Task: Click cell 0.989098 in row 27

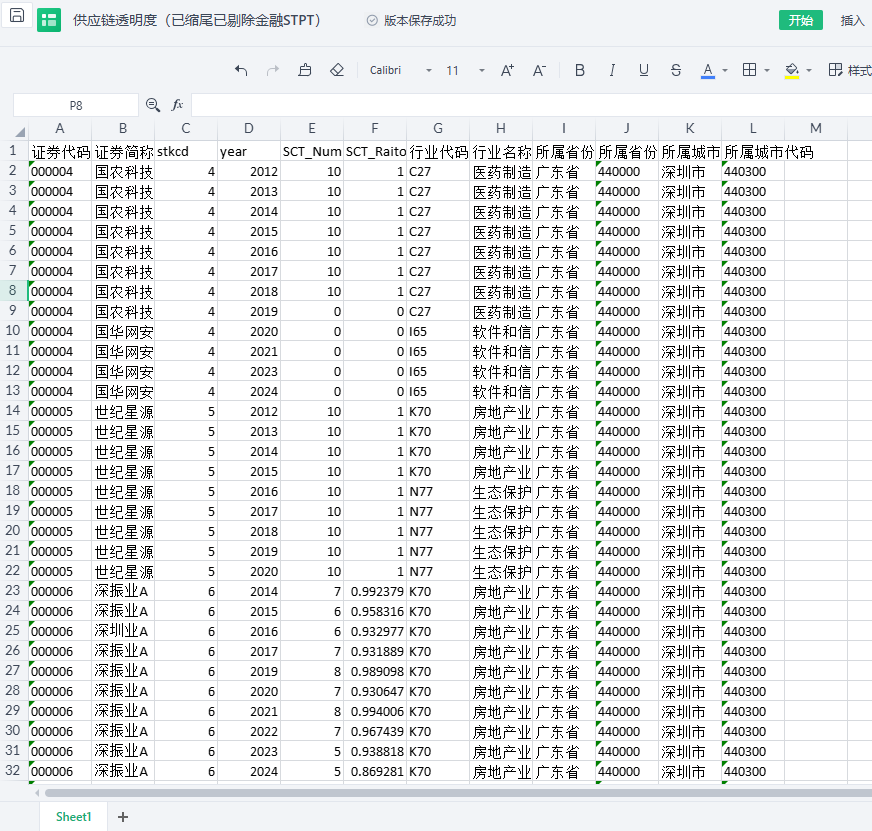Action: click(x=375, y=671)
